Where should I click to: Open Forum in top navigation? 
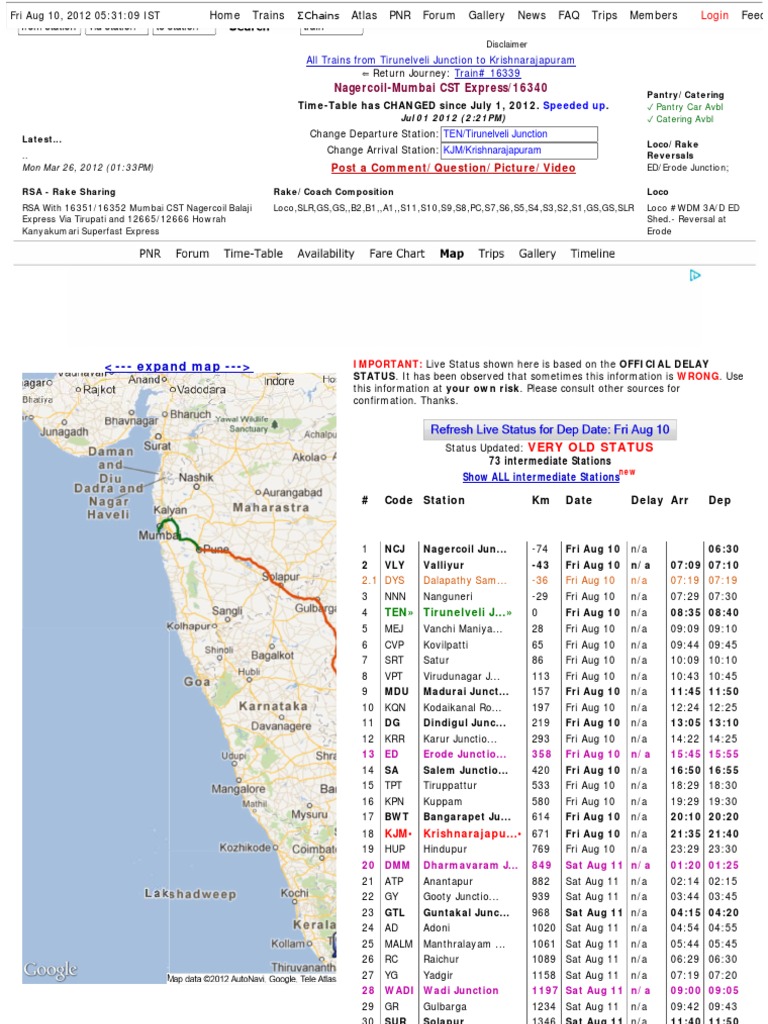point(439,15)
